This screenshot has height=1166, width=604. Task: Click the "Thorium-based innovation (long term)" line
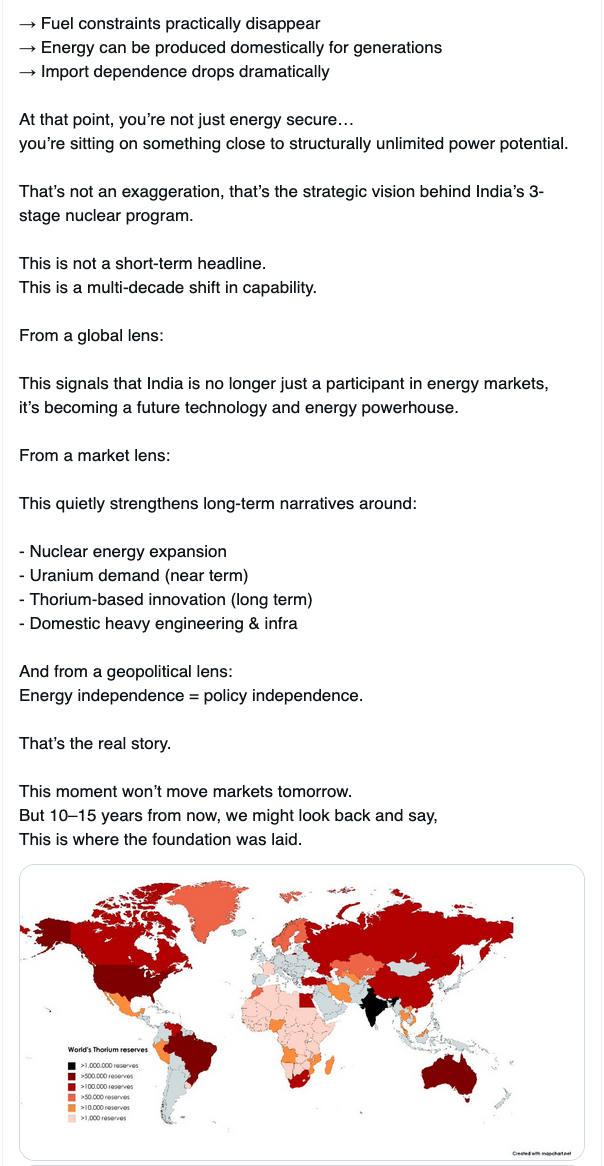coord(166,599)
